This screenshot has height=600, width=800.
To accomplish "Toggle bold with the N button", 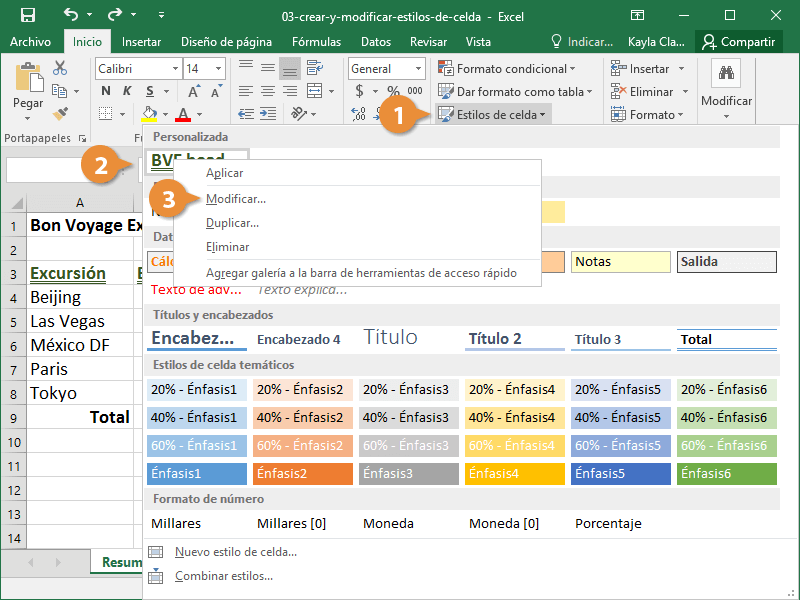I will (105, 91).
